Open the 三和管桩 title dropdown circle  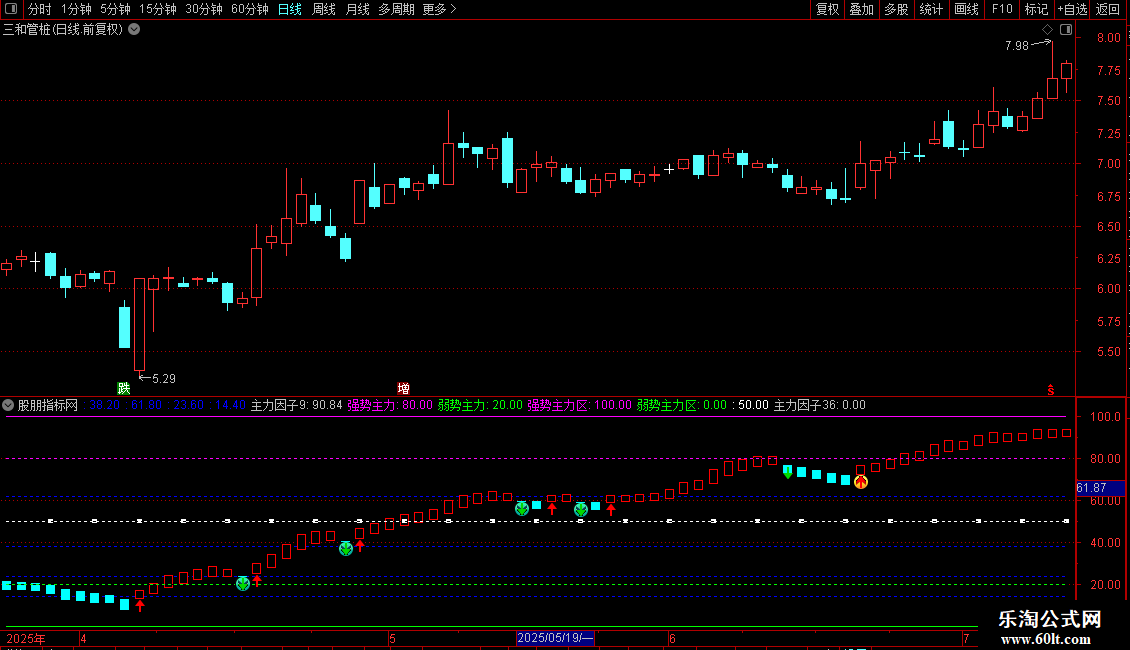[x=134, y=29]
